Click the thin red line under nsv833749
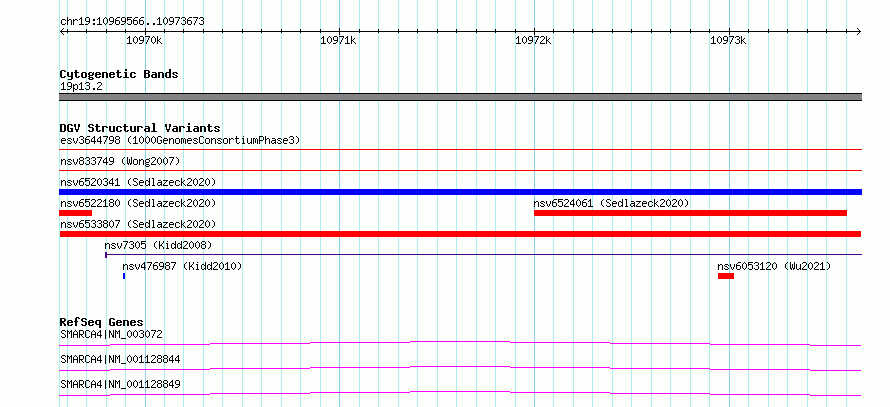Screen dimensions: 890x407 [460, 170]
